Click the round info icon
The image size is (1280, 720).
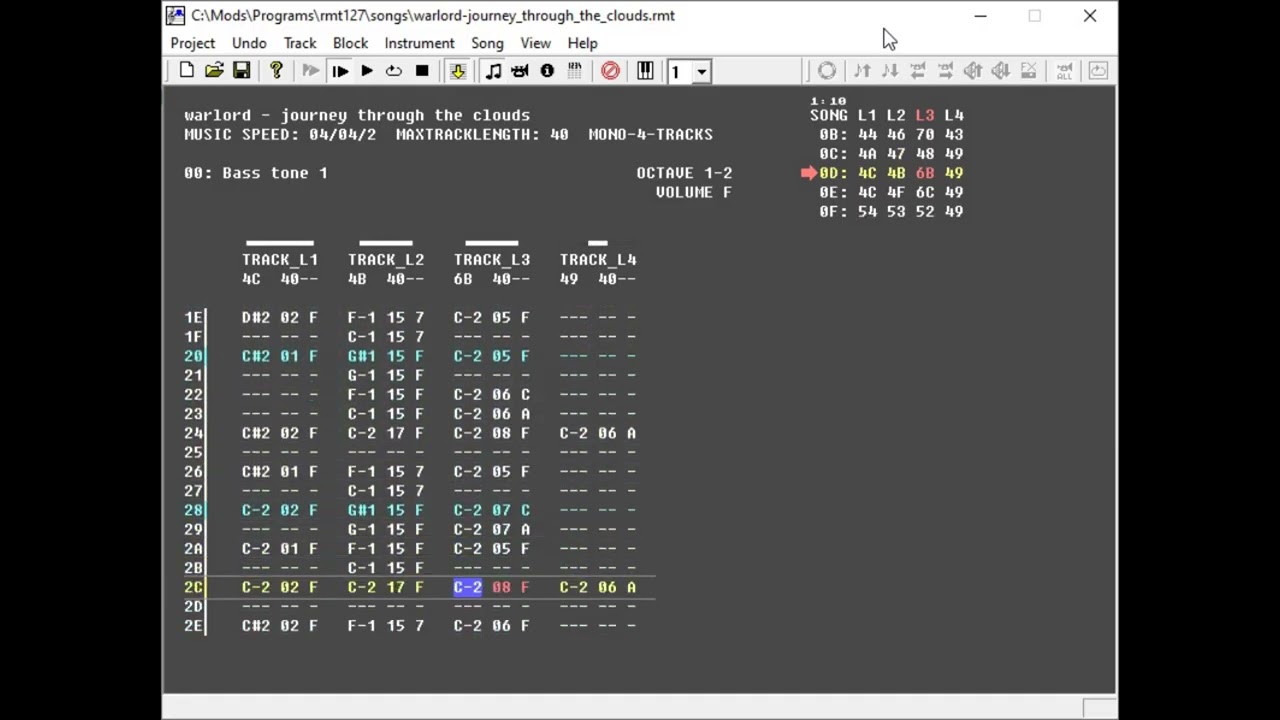point(547,71)
